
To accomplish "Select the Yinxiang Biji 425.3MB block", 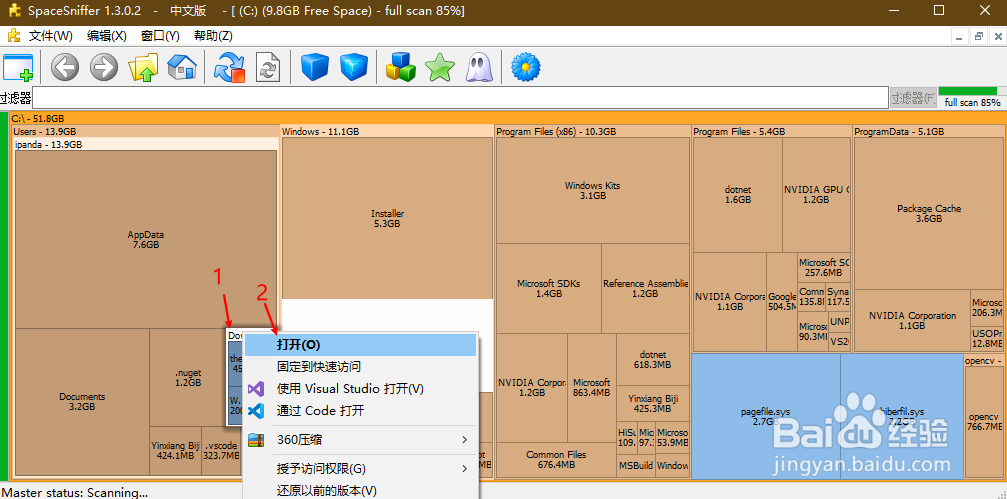I will (652, 403).
